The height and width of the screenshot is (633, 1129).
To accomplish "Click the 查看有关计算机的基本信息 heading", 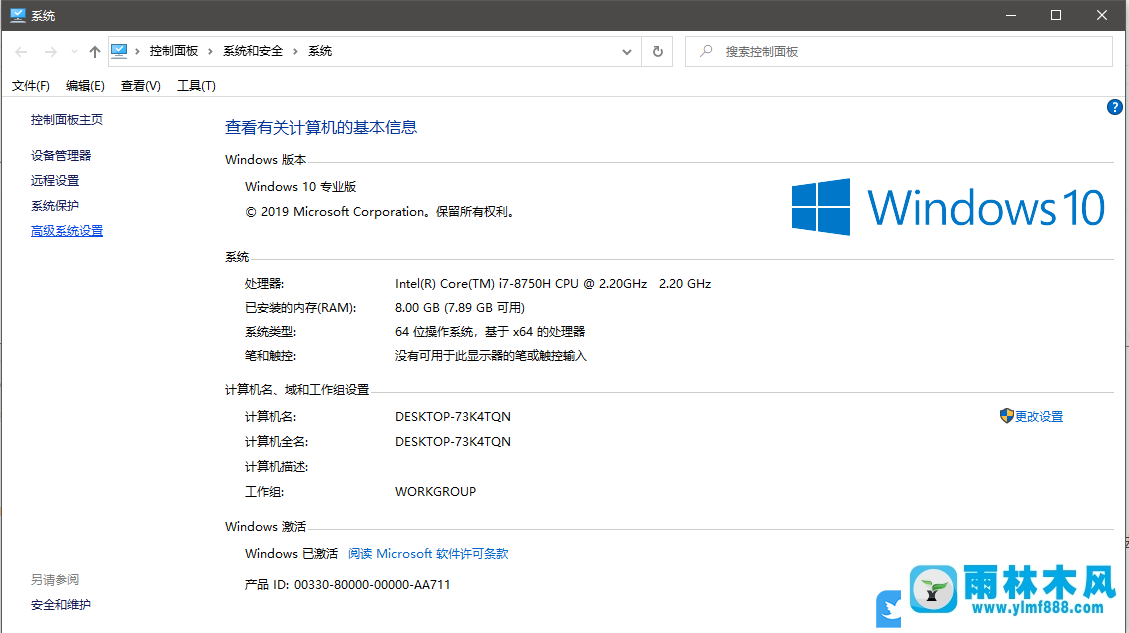I will pyautogui.click(x=321, y=127).
